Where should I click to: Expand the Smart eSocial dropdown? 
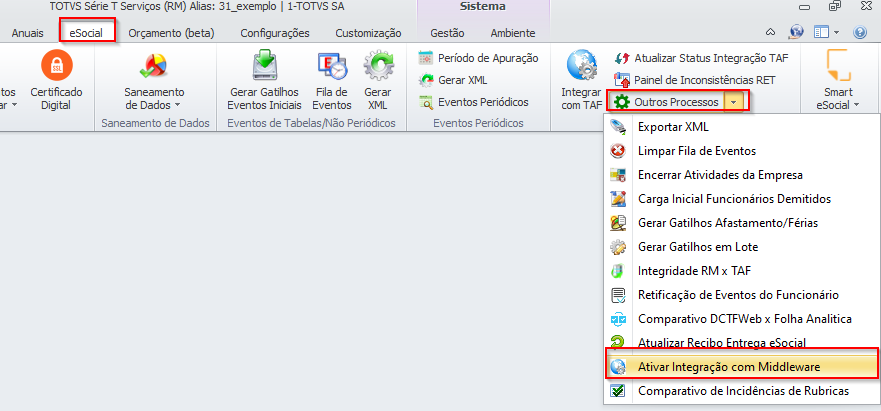[x=856, y=105]
